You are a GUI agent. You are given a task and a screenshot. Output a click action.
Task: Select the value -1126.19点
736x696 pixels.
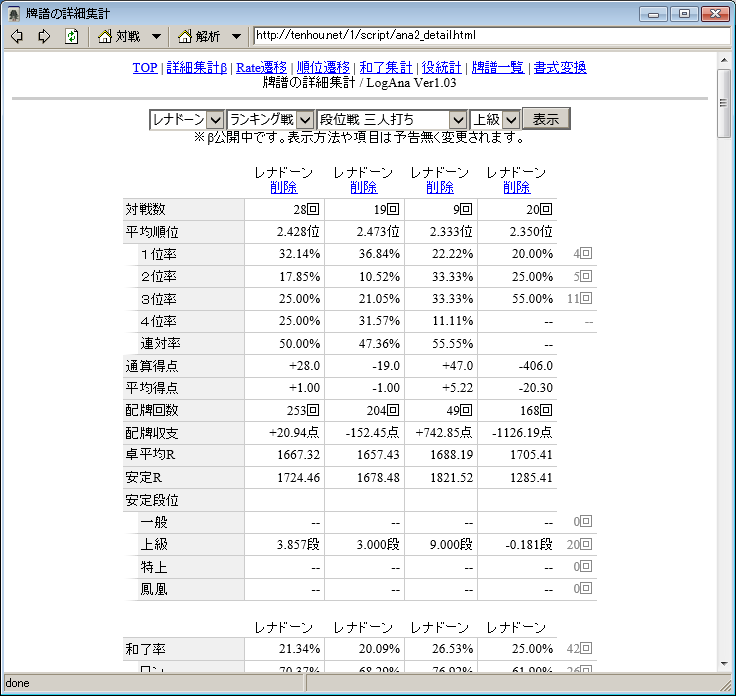click(522, 433)
